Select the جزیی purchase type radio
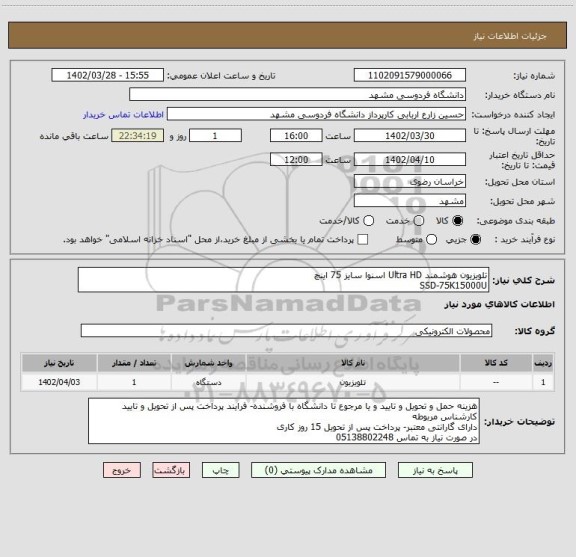The width and height of the screenshot is (576, 557). [x=476, y=240]
